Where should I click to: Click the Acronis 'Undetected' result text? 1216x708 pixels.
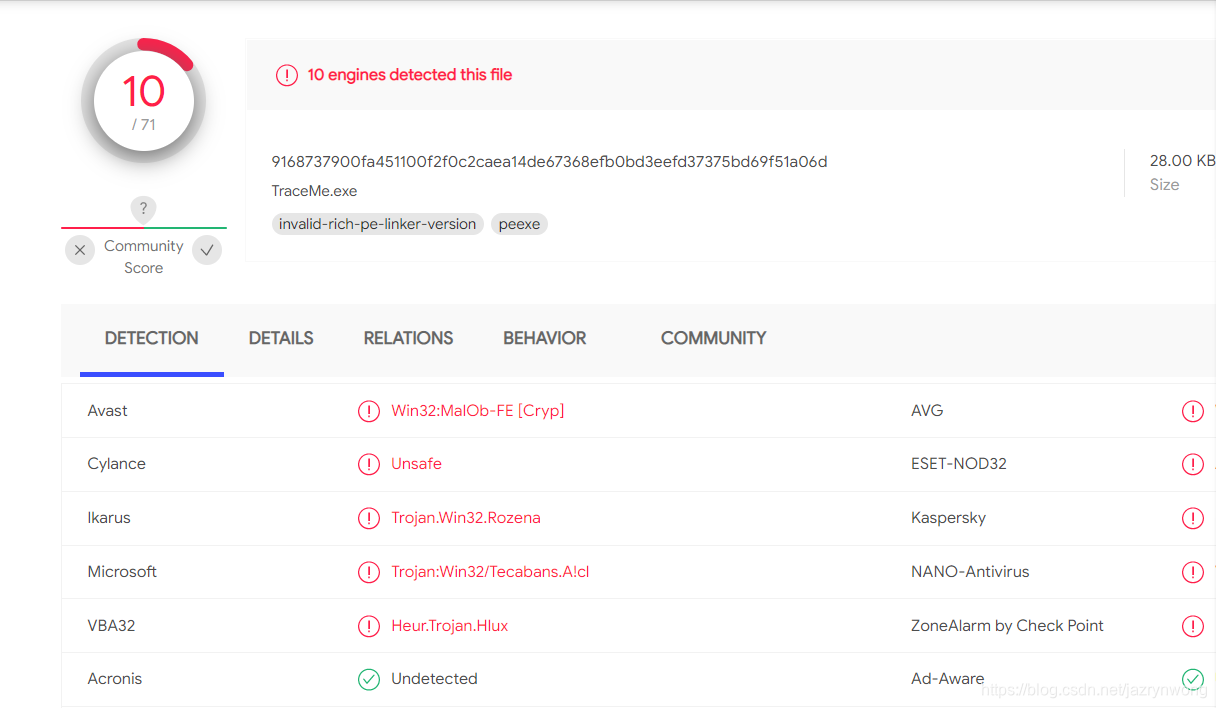(434, 679)
